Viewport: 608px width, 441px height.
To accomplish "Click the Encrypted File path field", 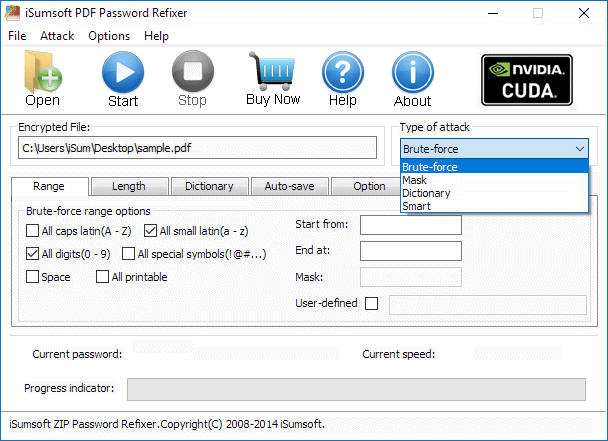I will 197,148.
